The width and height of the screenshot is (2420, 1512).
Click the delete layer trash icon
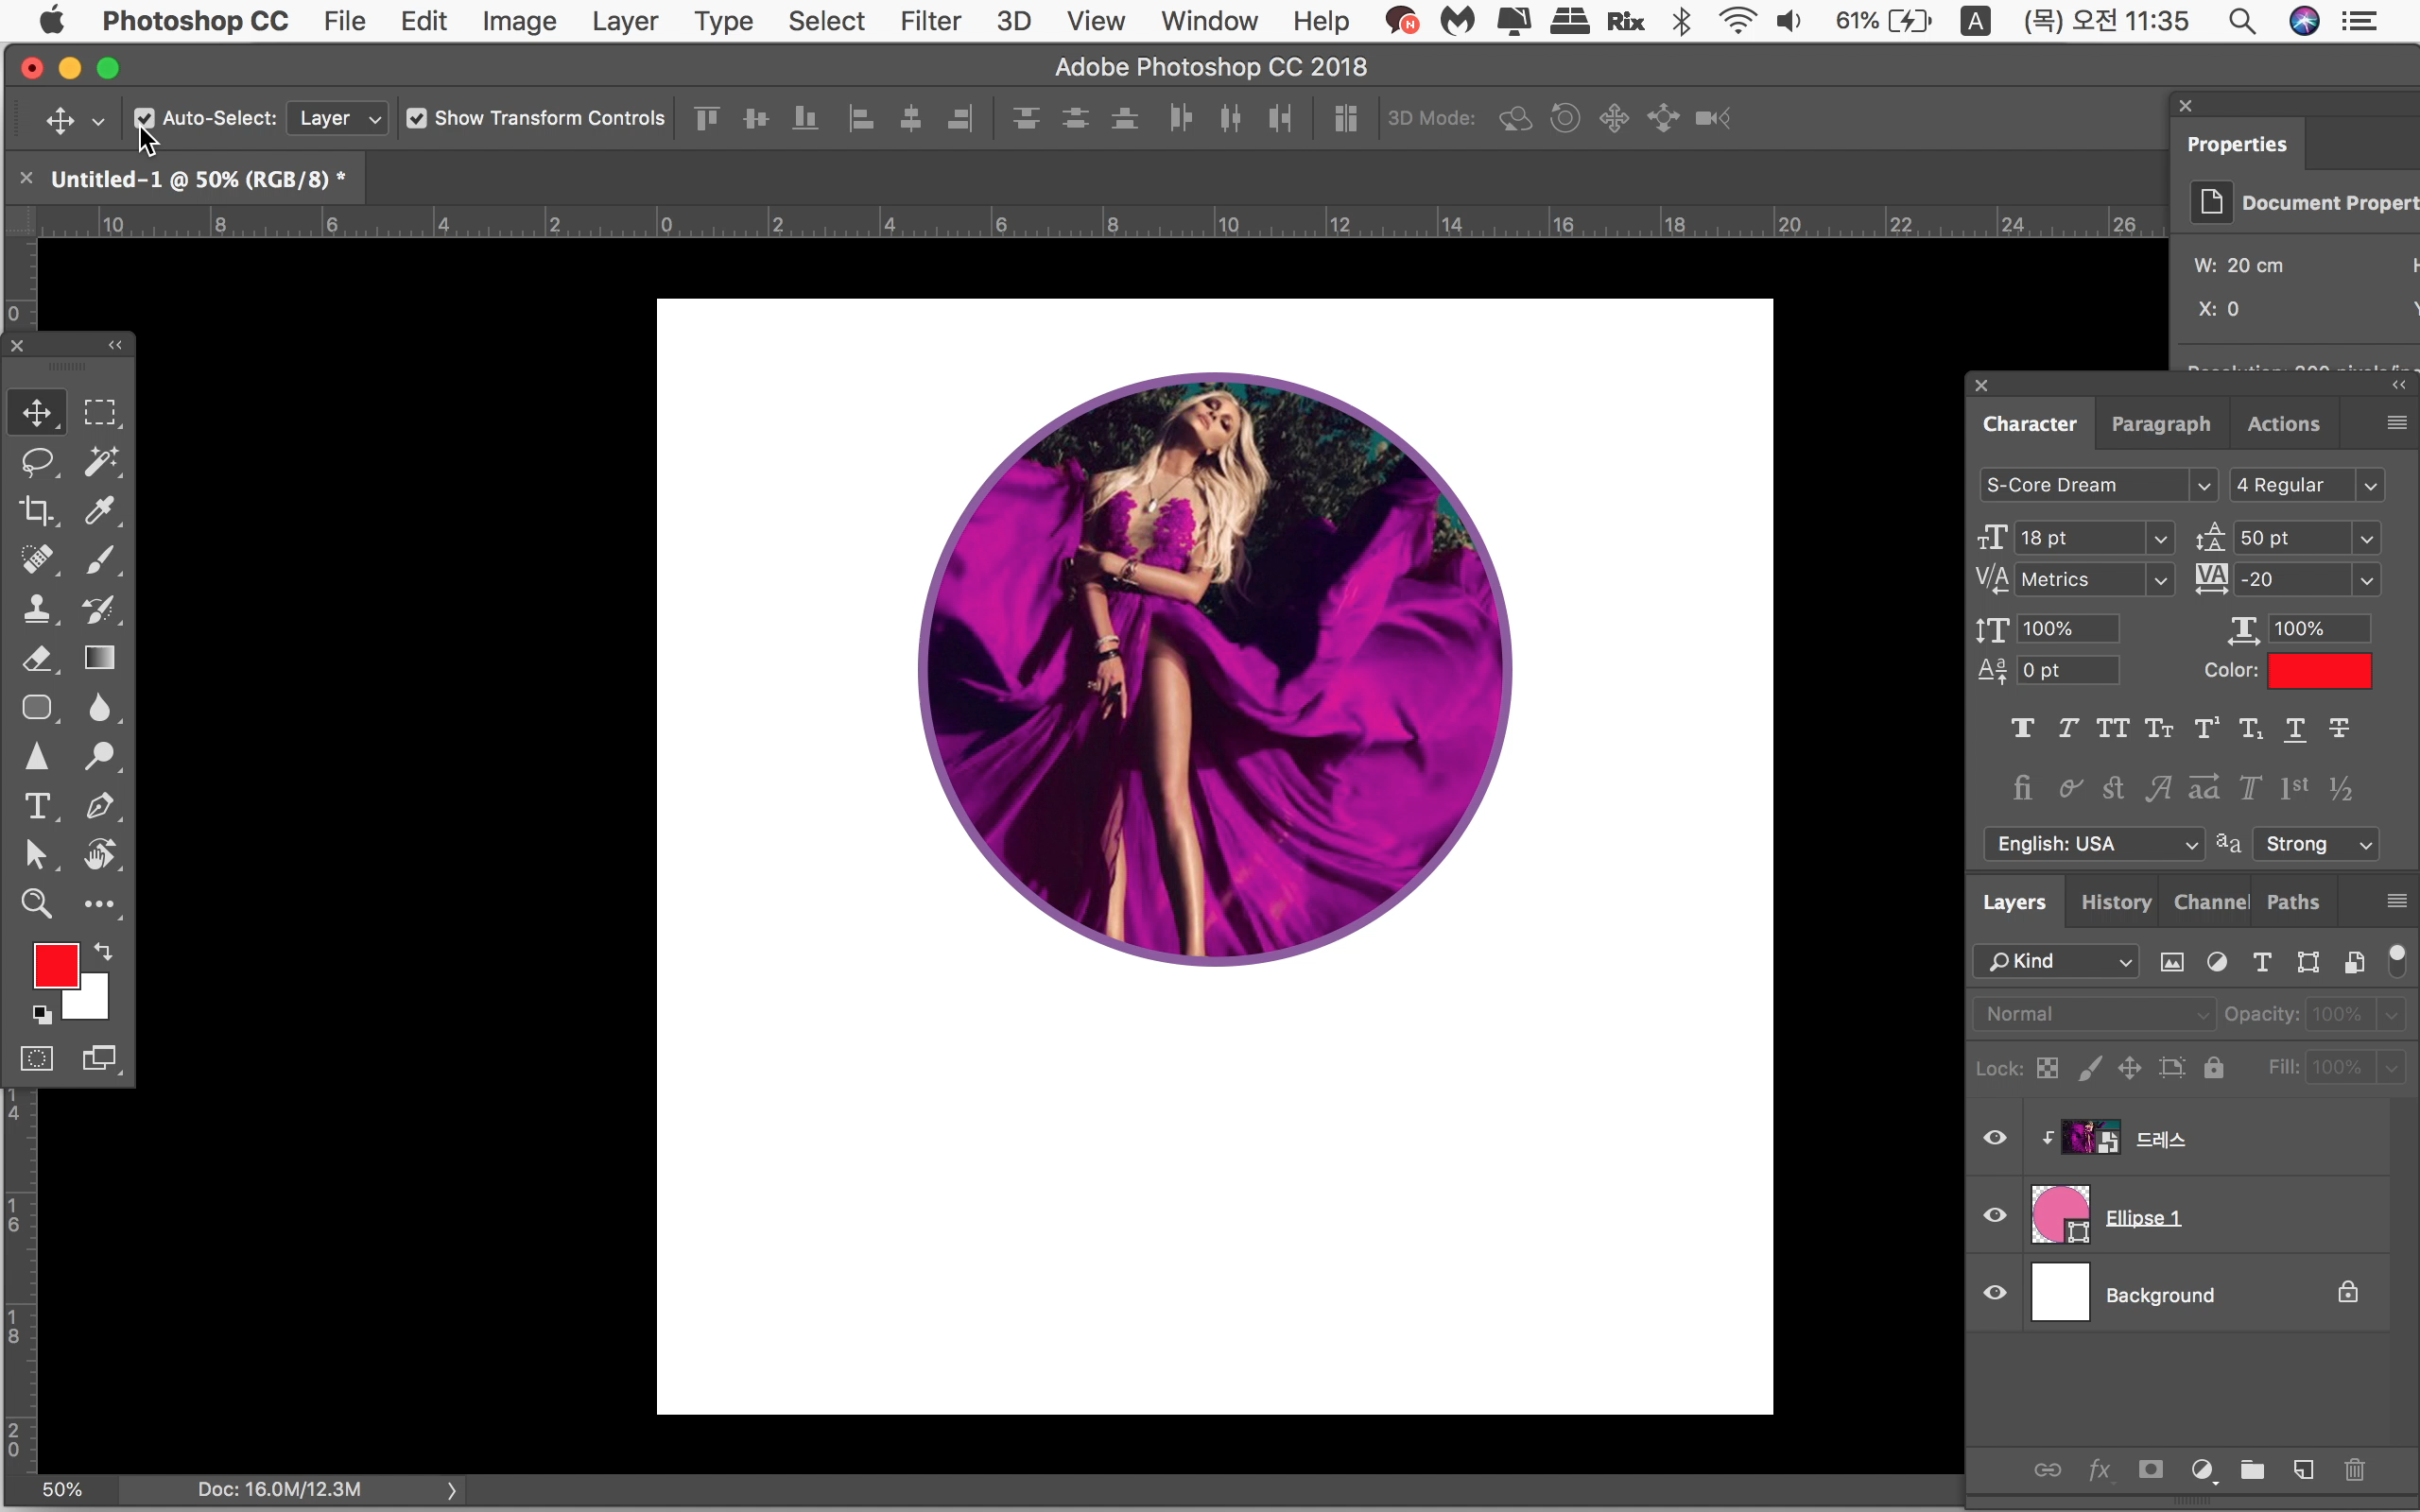2354,1470
